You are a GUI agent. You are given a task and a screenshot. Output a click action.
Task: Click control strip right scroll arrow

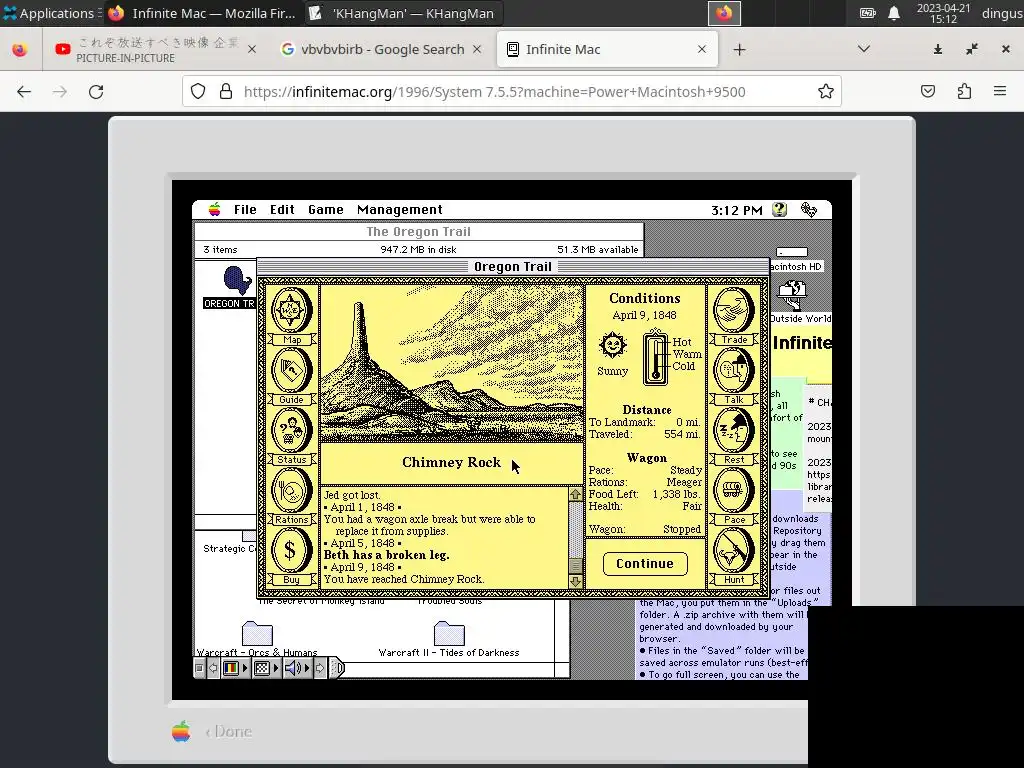pos(319,668)
